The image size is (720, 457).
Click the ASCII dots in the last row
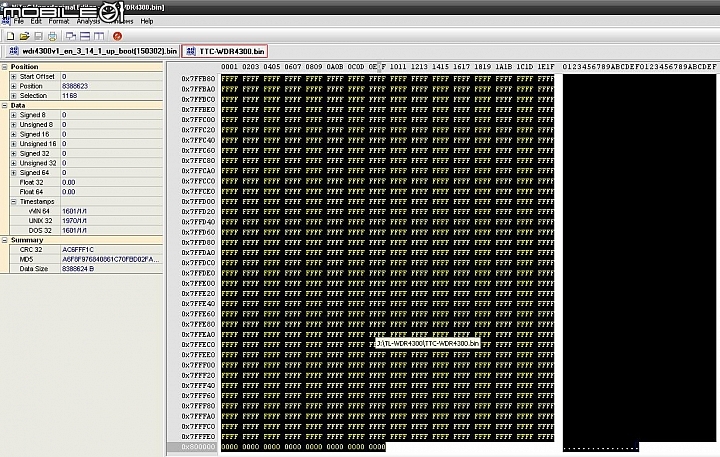(x=601, y=448)
